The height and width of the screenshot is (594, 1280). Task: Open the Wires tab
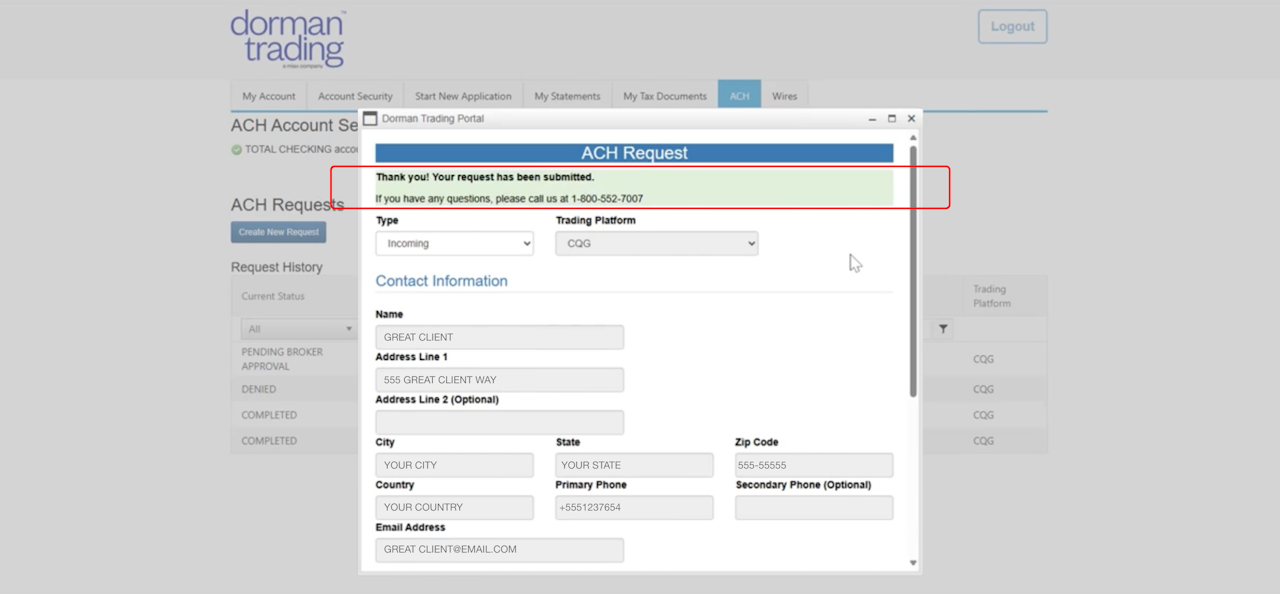tap(785, 96)
